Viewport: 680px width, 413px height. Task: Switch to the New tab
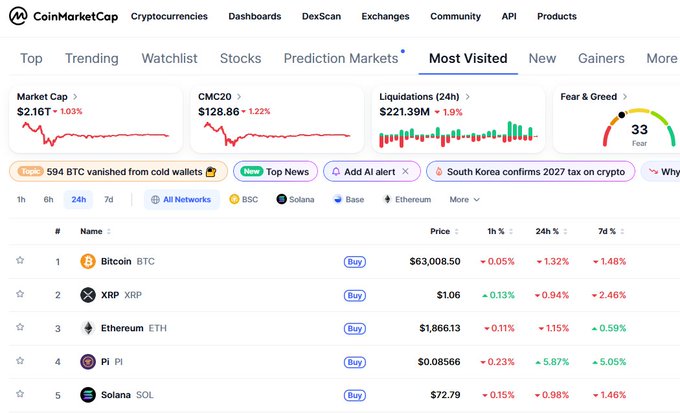[542, 58]
